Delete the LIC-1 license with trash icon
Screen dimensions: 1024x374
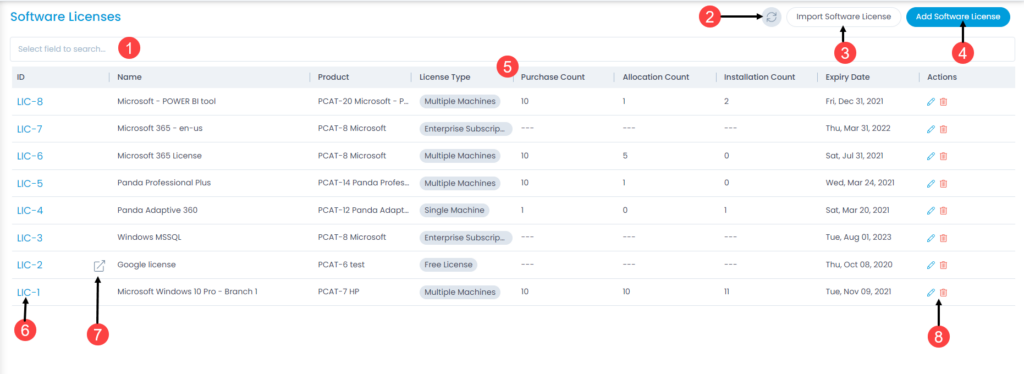[x=943, y=292]
